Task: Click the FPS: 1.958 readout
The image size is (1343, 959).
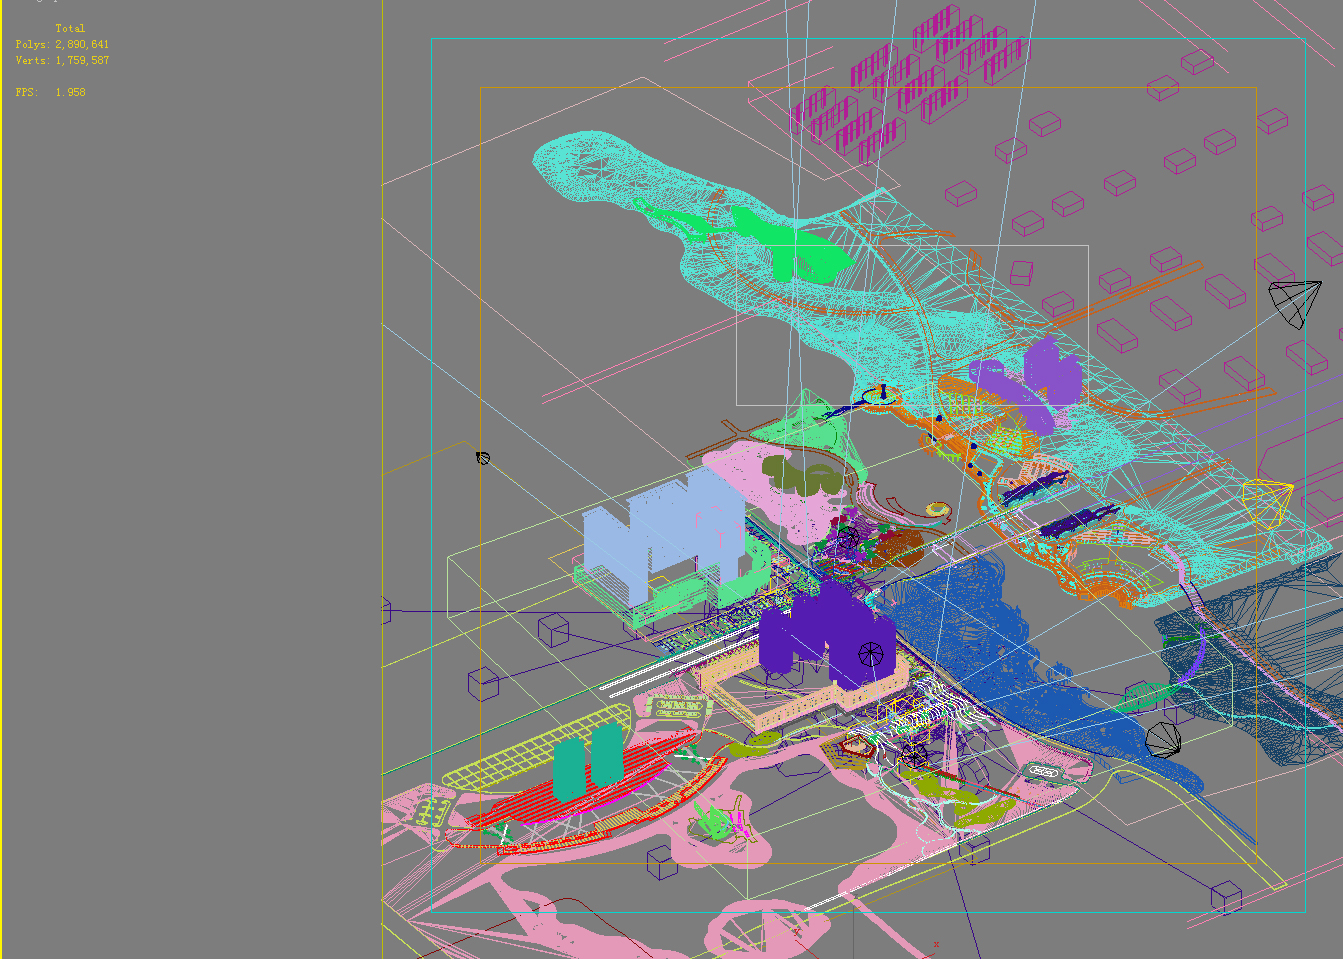Action: point(50,92)
